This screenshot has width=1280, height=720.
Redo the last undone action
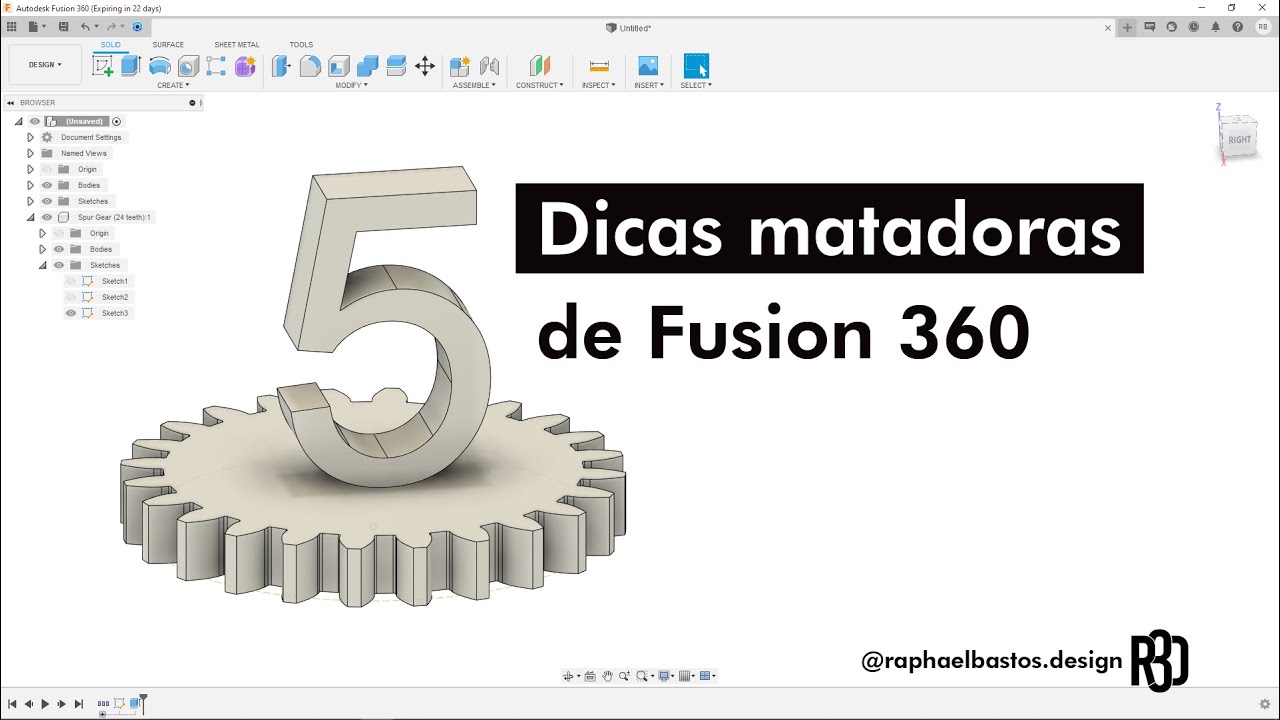111,27
